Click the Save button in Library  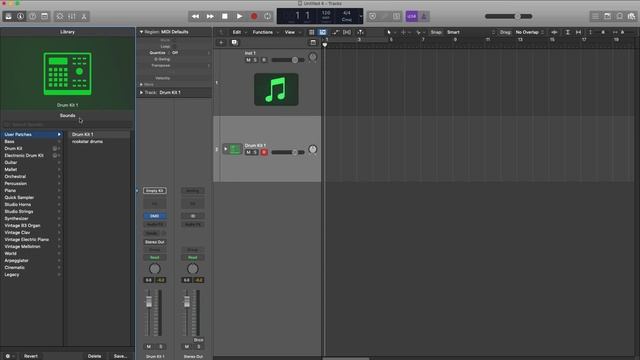(120, 356)
